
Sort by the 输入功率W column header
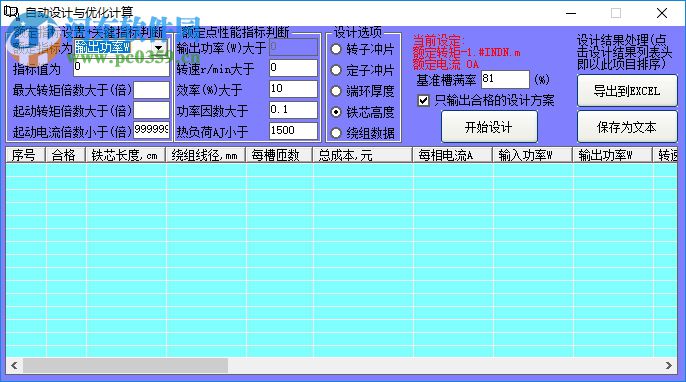coord(532,155)
